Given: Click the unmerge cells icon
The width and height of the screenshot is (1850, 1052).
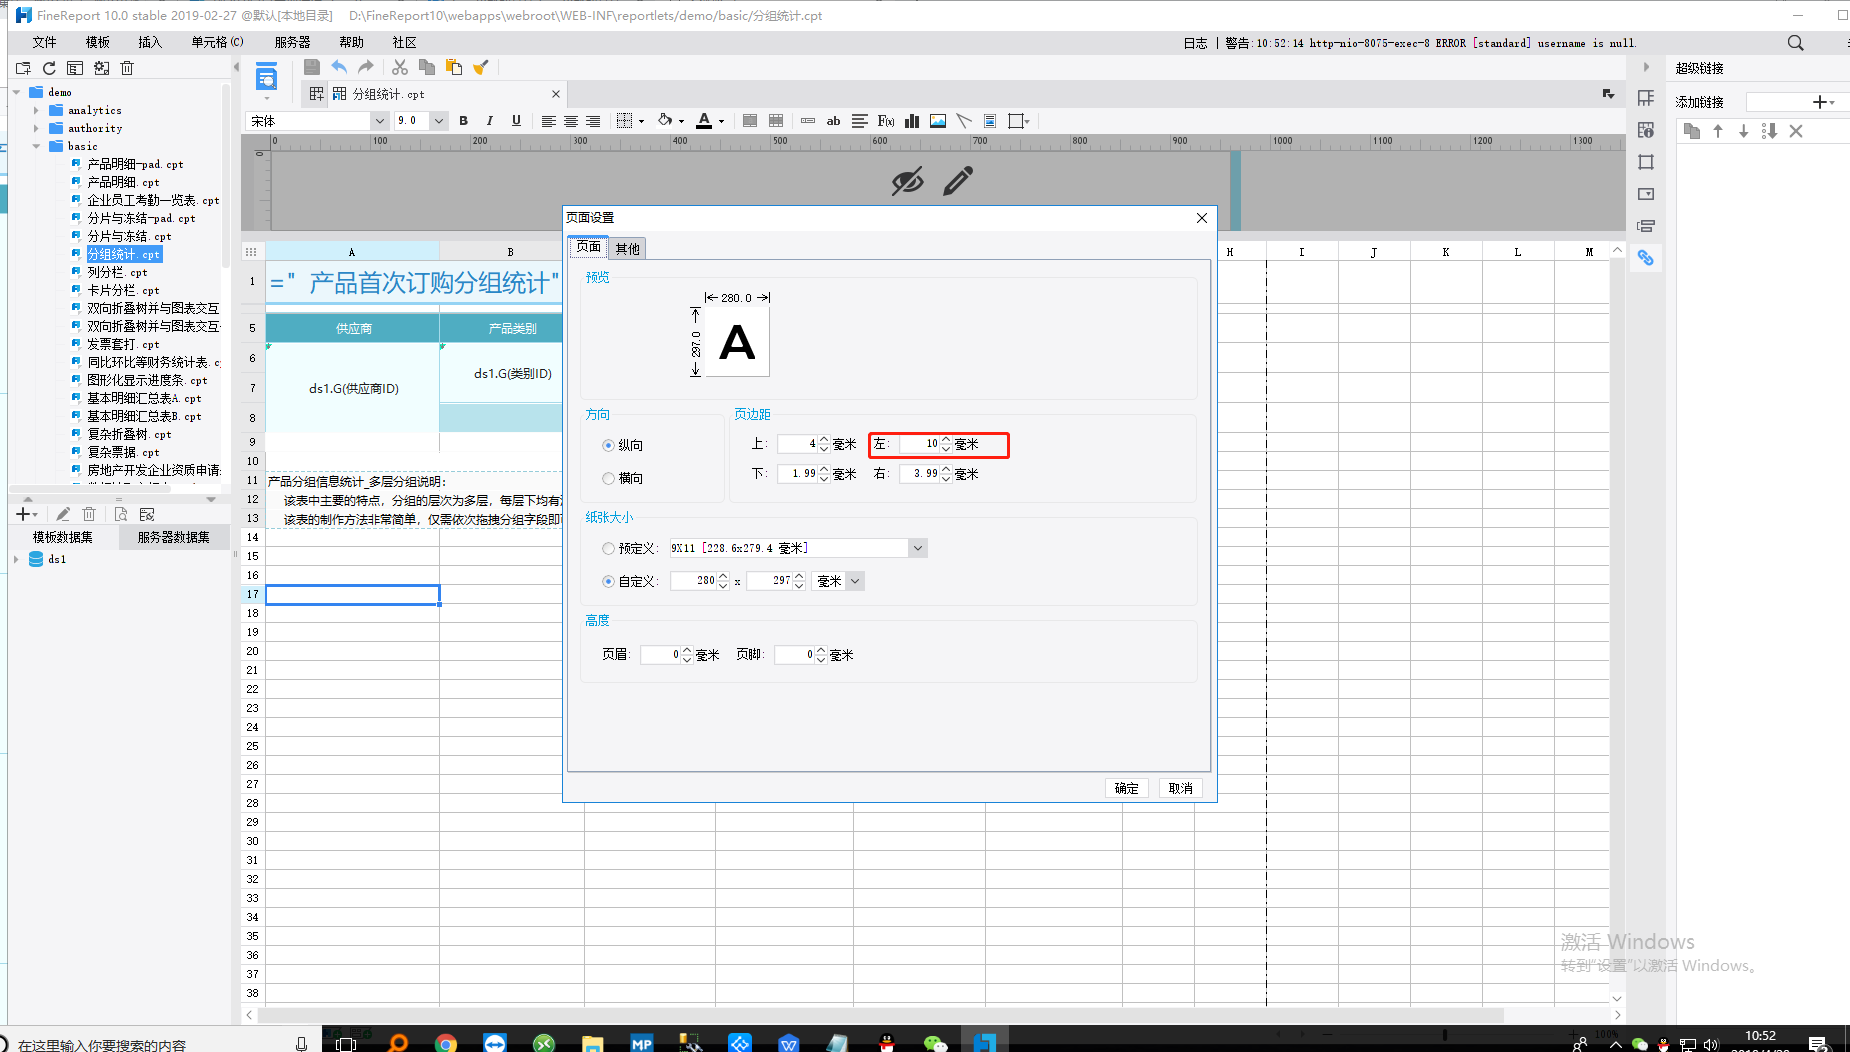Looking at the screenshot, I should tap(776, 121).
